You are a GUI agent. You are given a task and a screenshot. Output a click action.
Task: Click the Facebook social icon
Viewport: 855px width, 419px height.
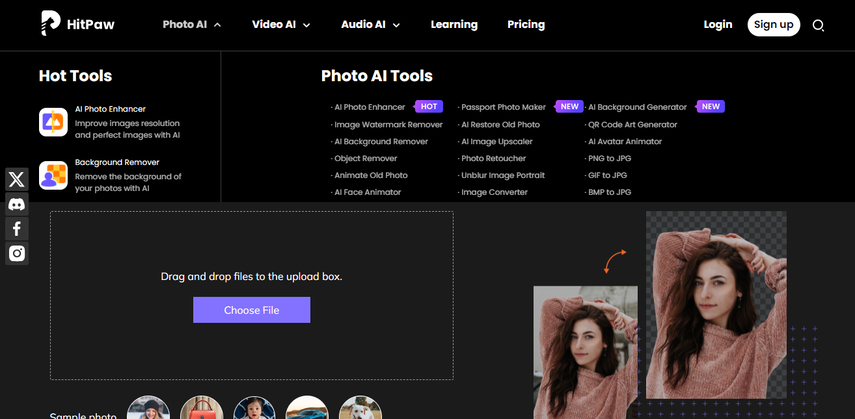(x=17, y=229)
